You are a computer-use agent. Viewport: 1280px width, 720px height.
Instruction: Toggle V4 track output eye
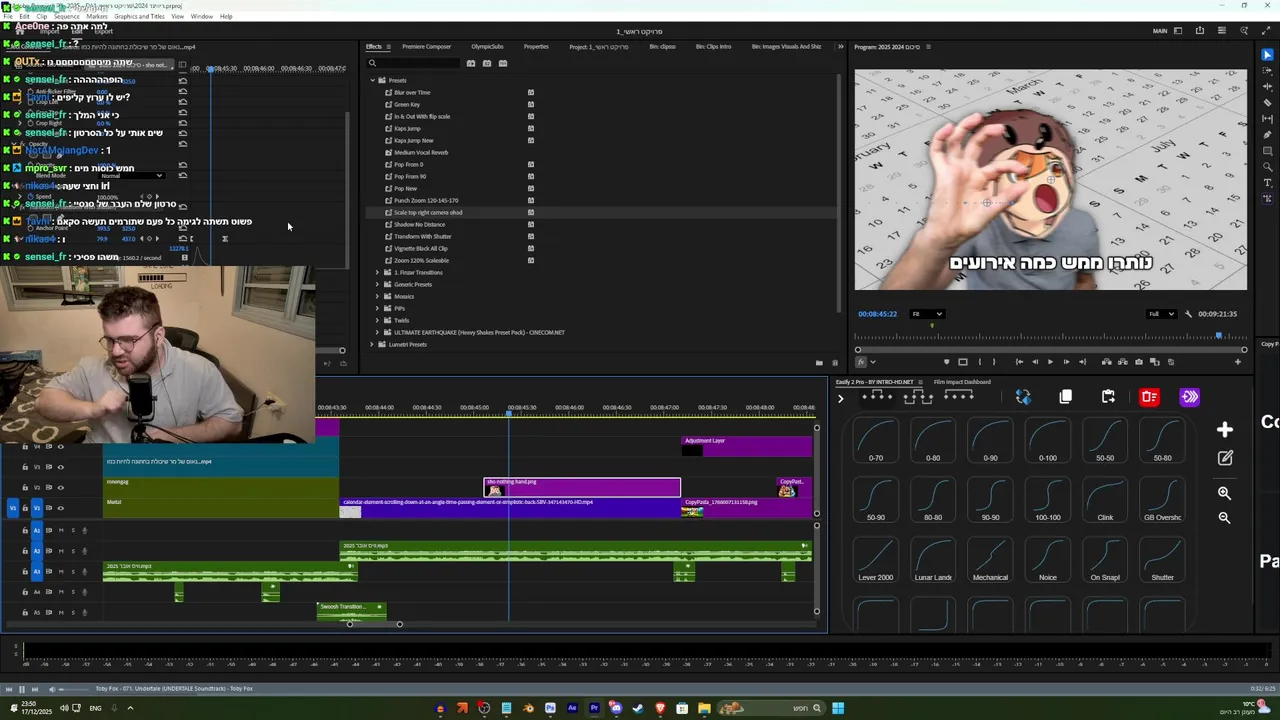60,447
